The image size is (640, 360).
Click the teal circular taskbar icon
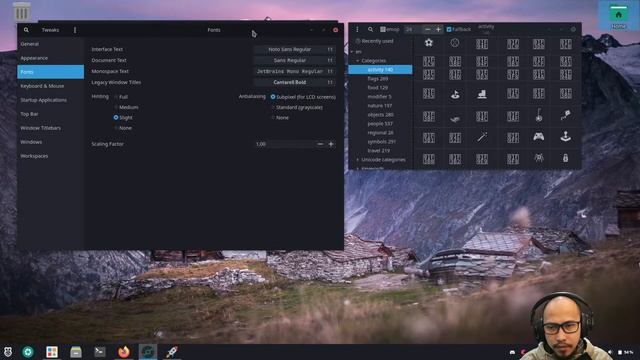pyautogui.click(x=28, y=351)
